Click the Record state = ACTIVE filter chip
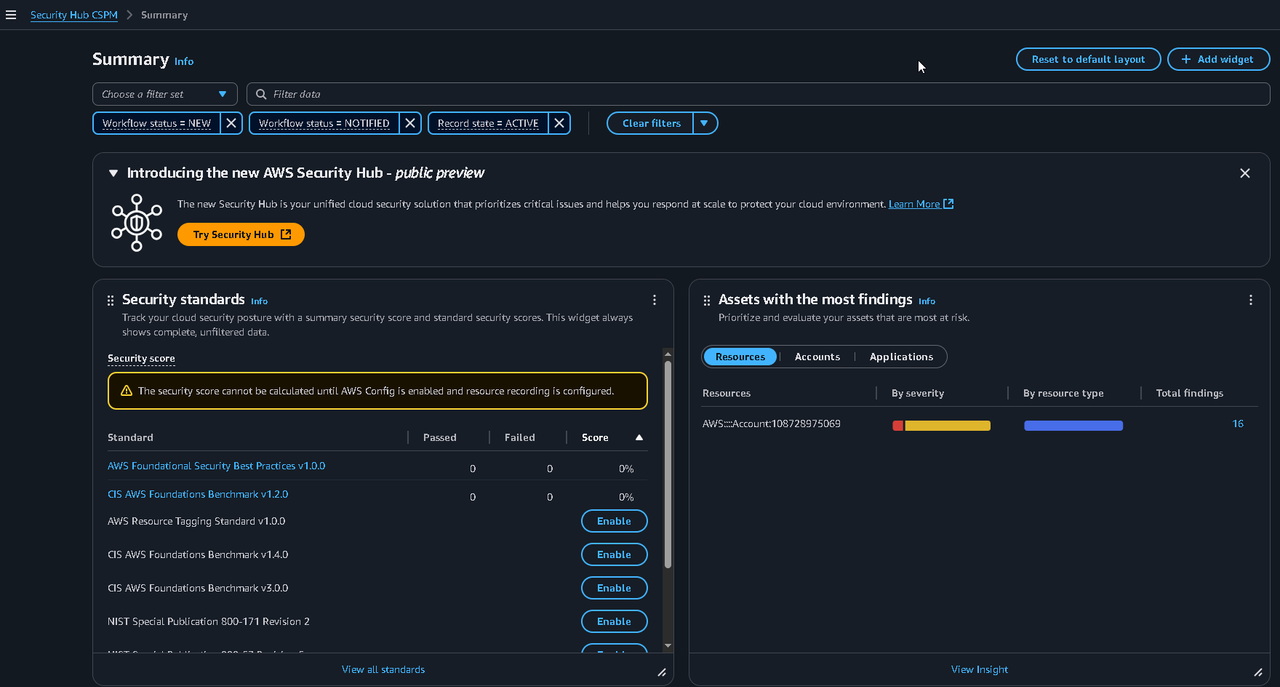Viewport: 1280px width, 687px height. 489,123
